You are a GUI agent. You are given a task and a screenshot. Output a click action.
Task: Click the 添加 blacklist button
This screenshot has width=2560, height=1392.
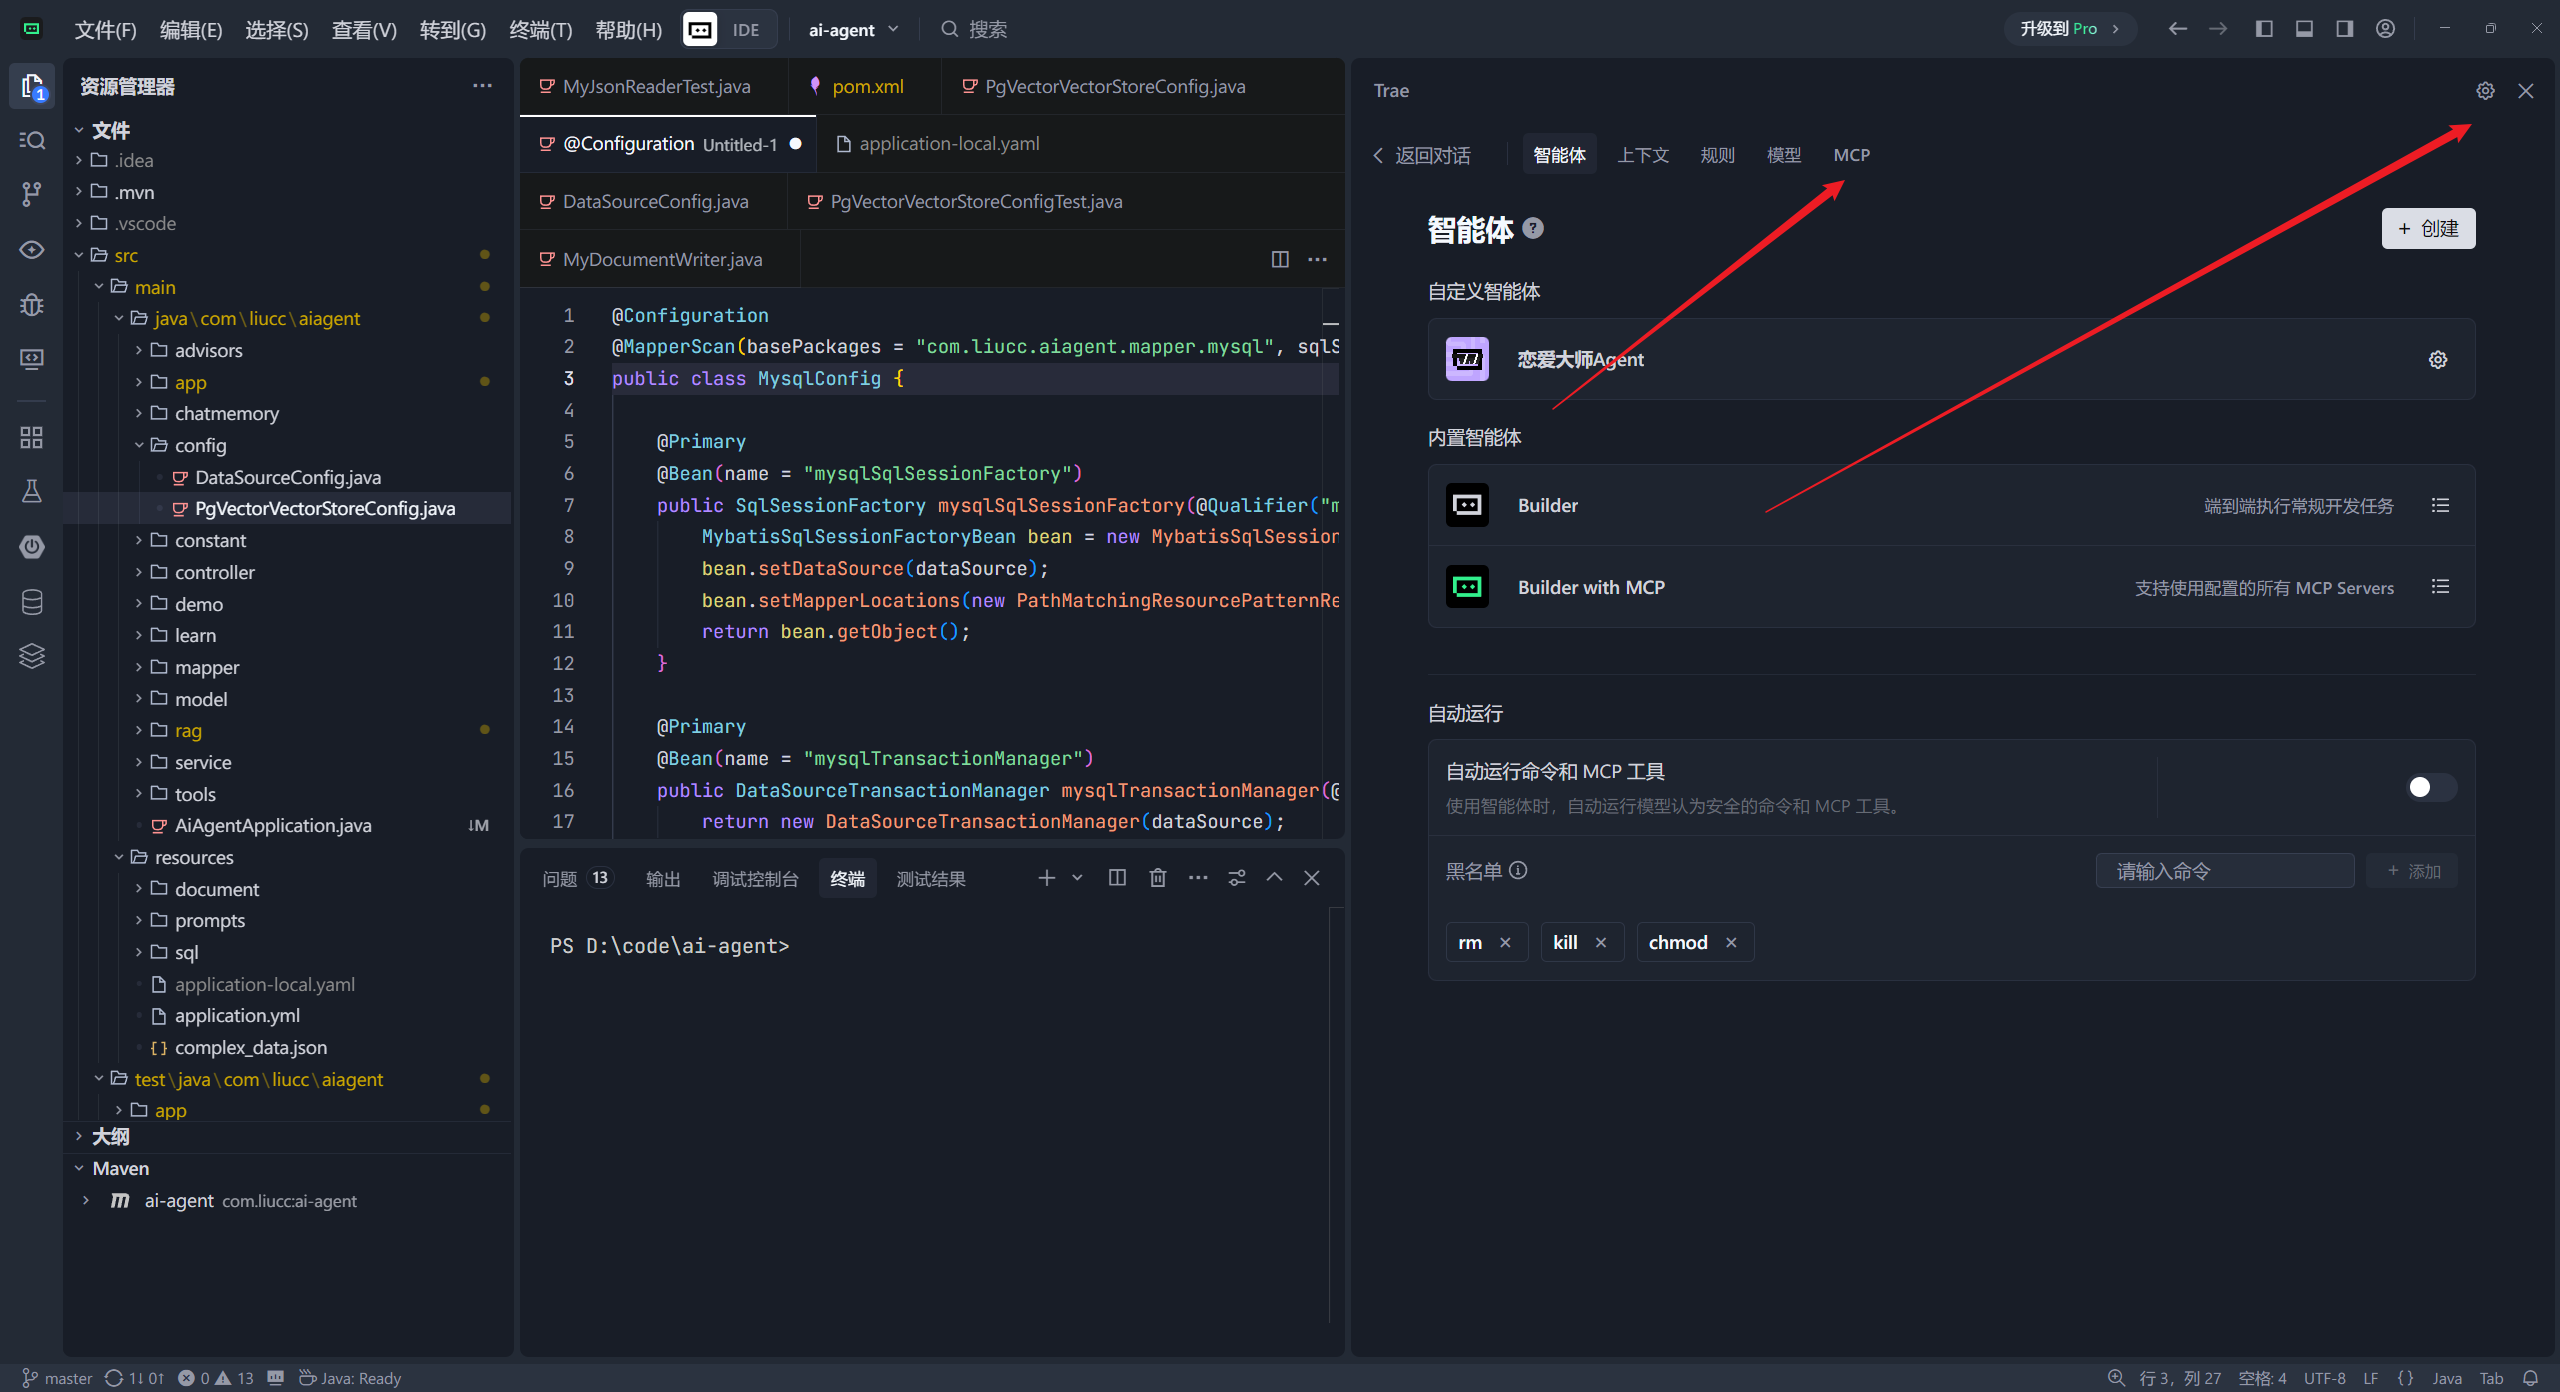coord(2413,871)
